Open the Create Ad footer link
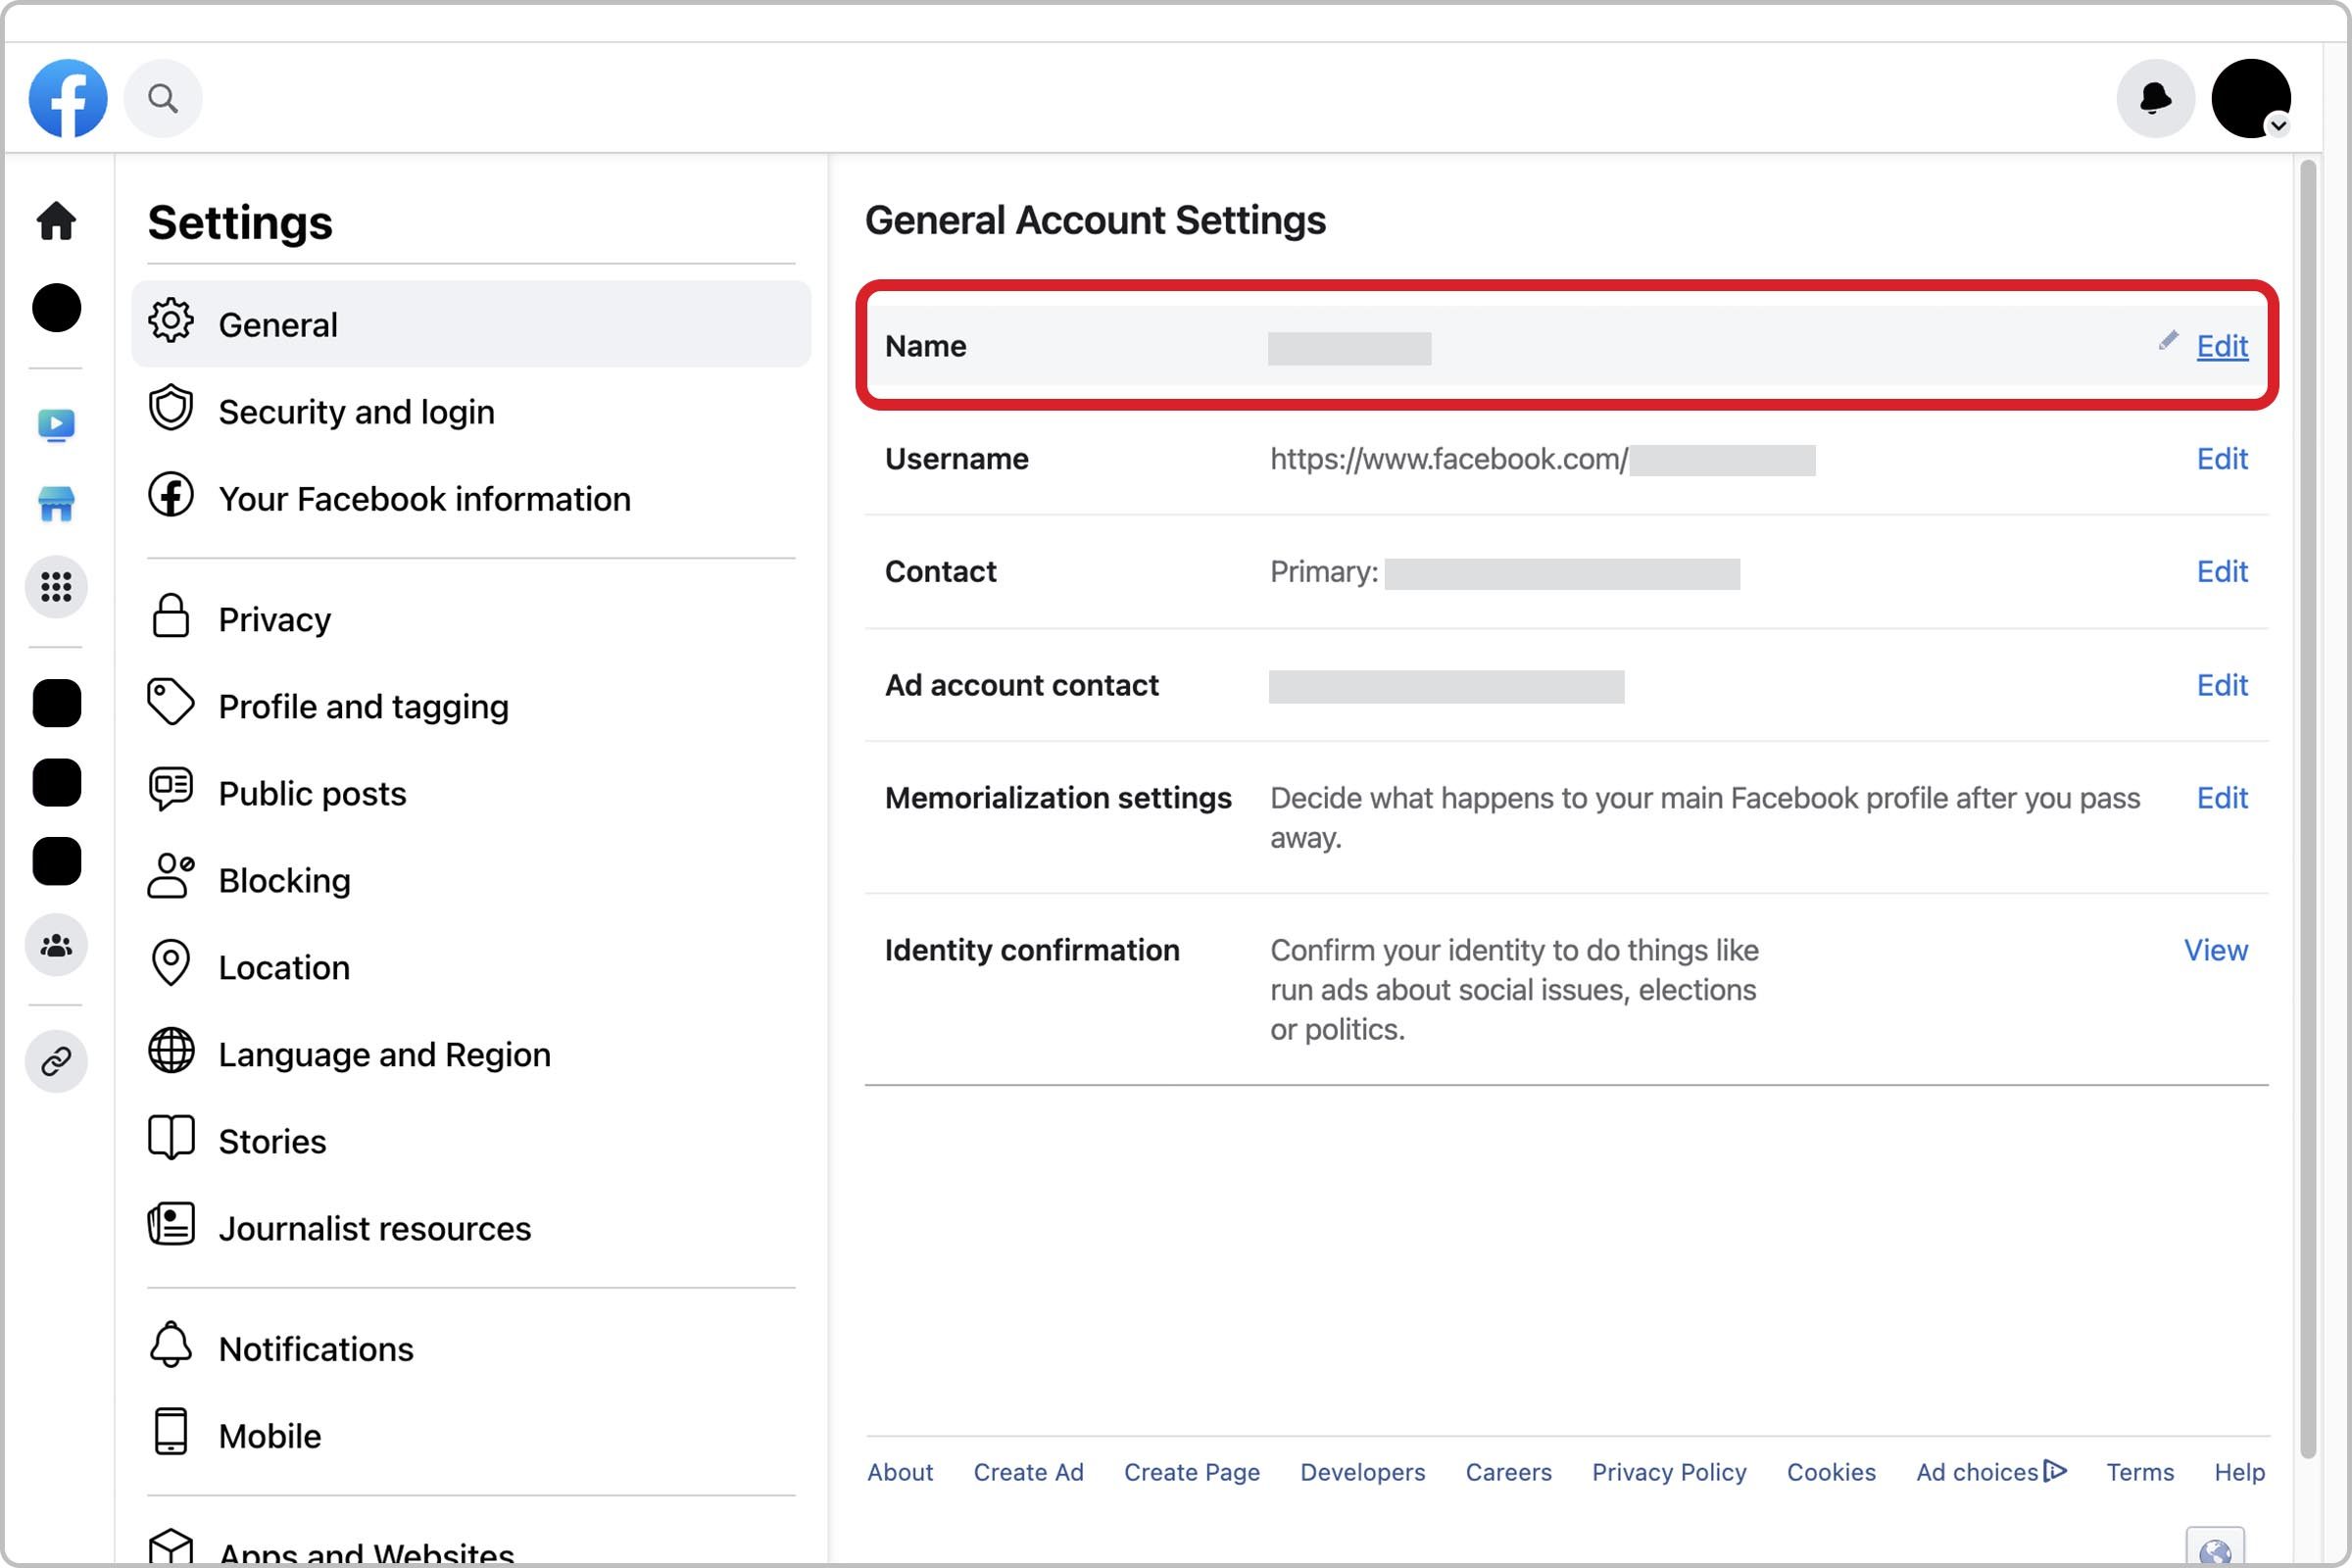 tap(1028, 1473)
